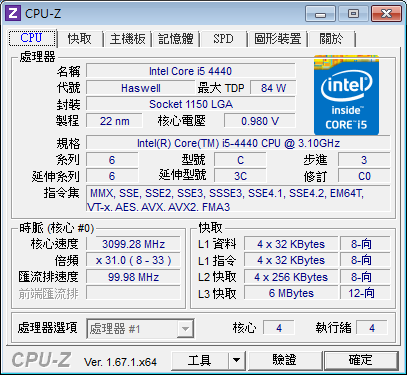Open the arrow next to 工具 button

click(236, 360)
